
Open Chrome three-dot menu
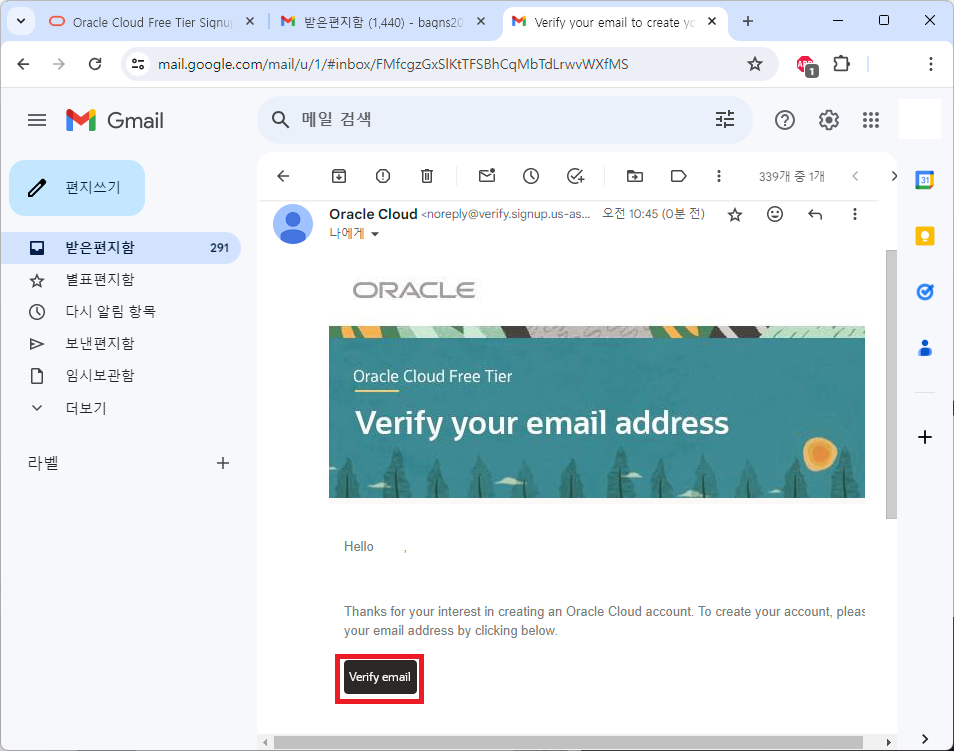930,64
